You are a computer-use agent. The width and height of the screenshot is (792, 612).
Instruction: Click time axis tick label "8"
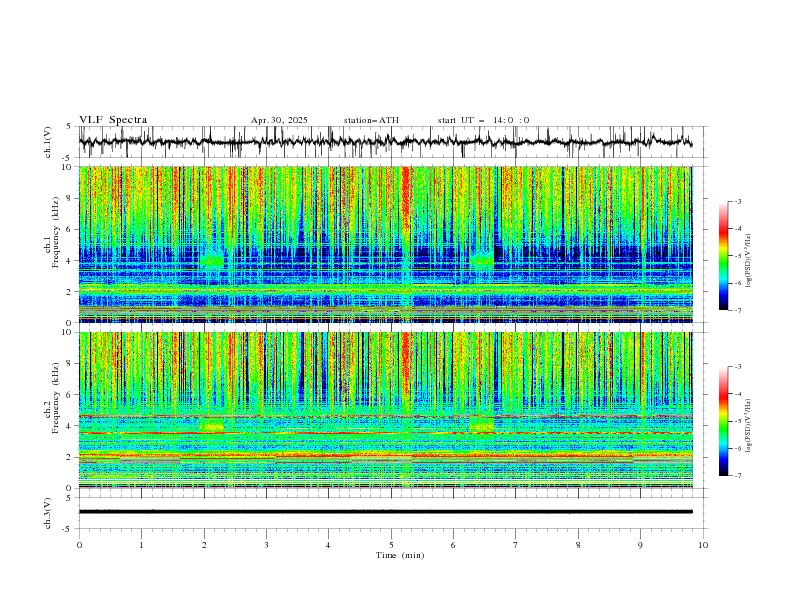(578, 545)
